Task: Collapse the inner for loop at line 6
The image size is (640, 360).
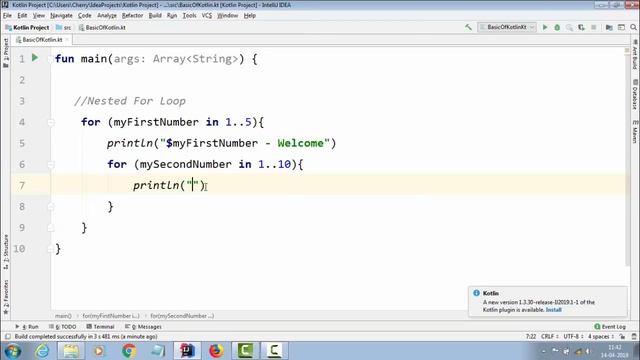Action: (x=51, y=164)
